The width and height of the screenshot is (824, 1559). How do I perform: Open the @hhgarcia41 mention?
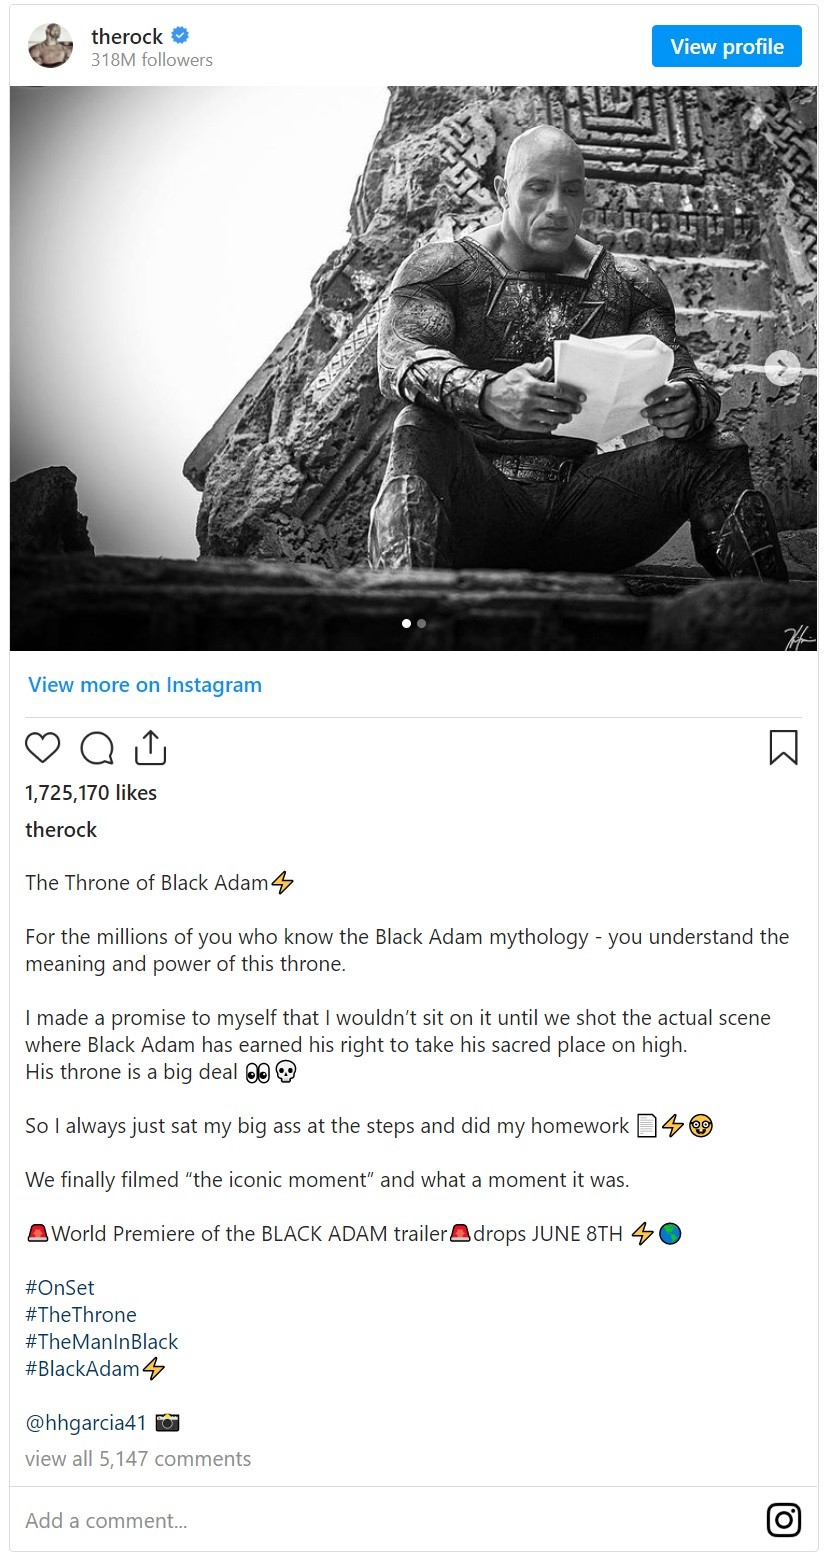[86, 1422]
